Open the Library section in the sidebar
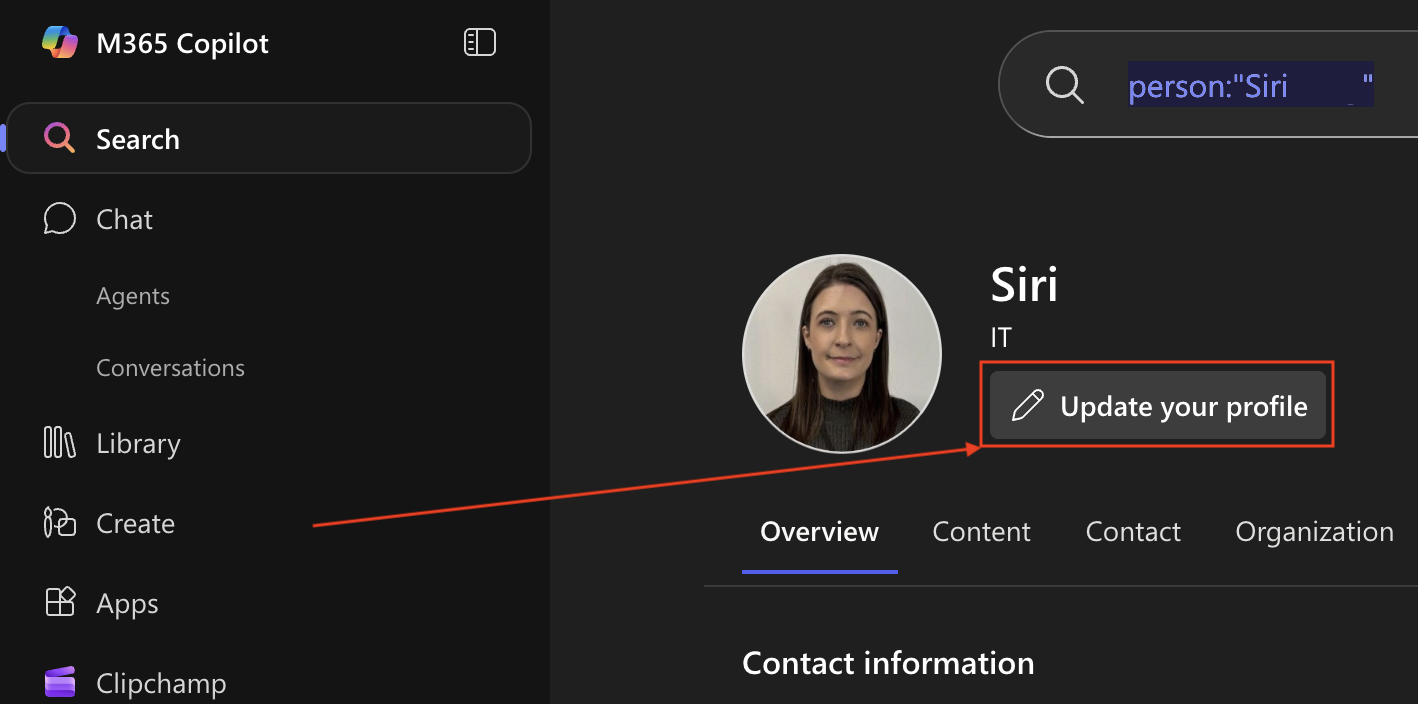This screenshot has height=704, width=1418. tap(138, 444)
